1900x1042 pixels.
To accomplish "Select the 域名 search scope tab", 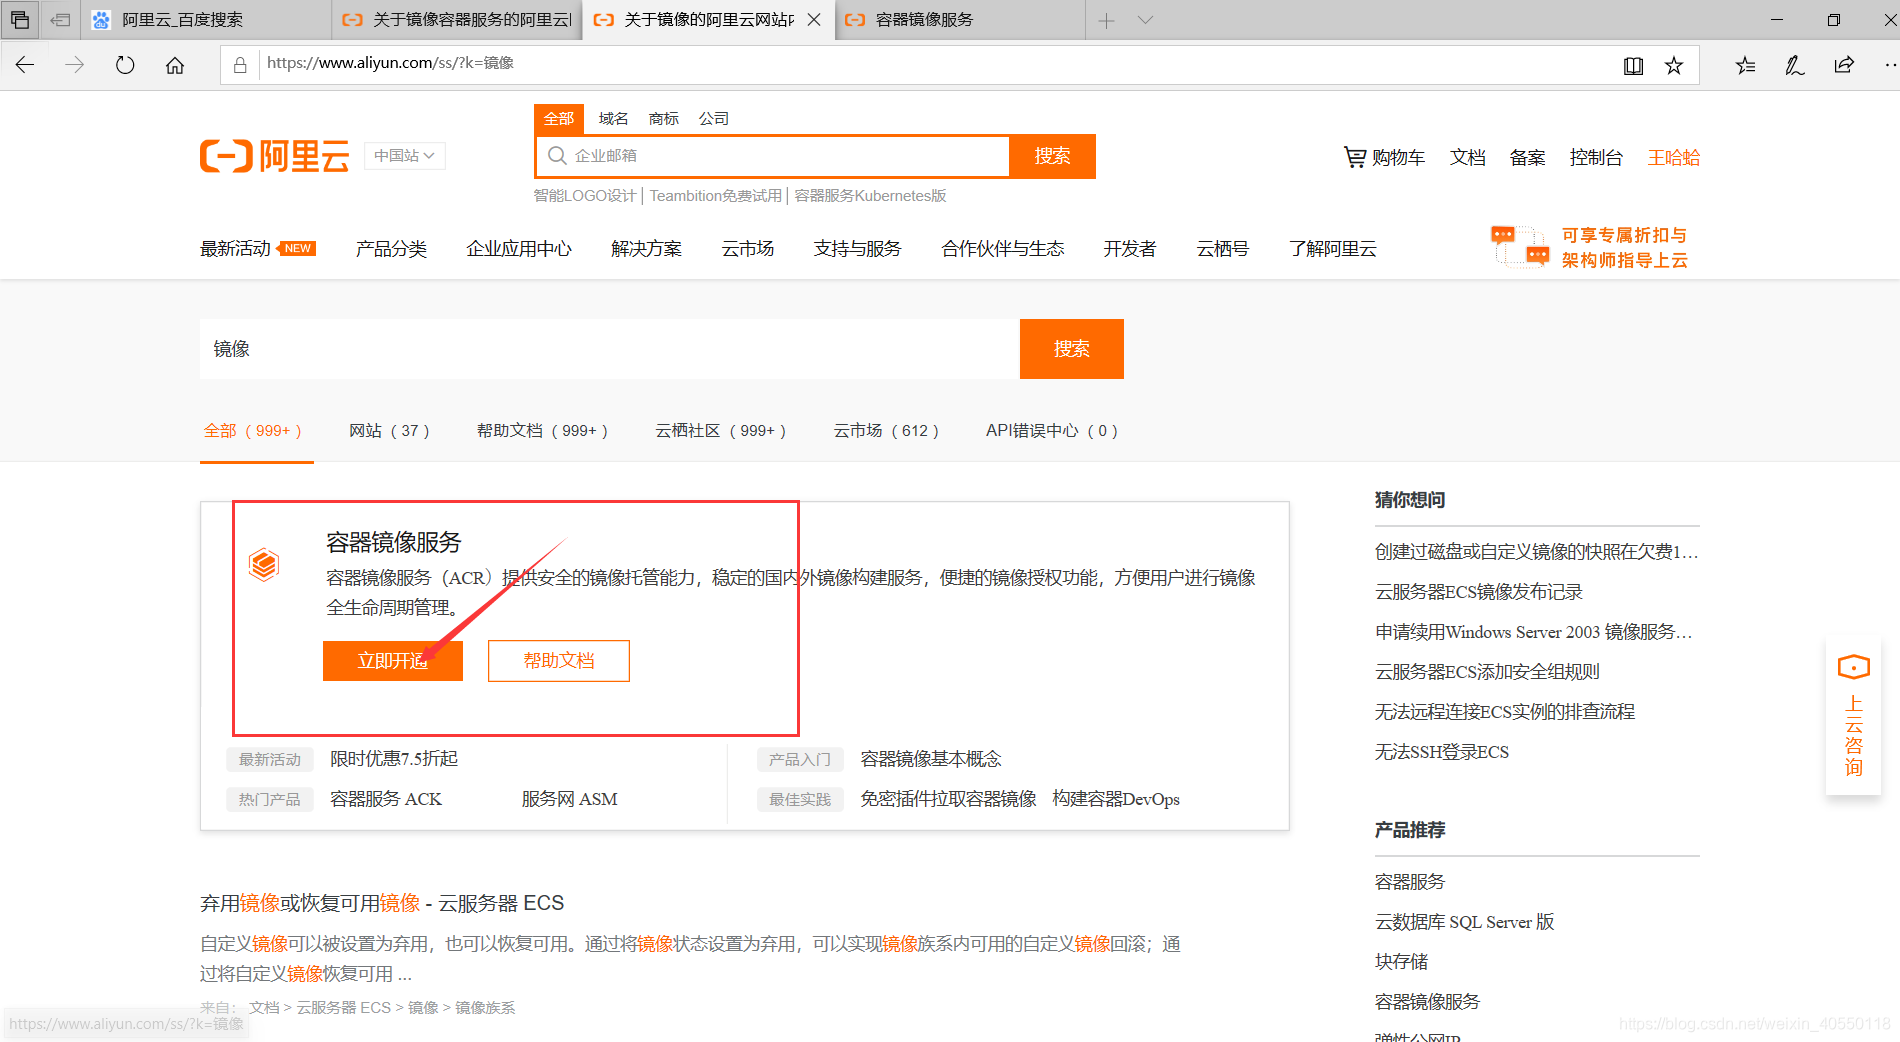I will point(613,119).
